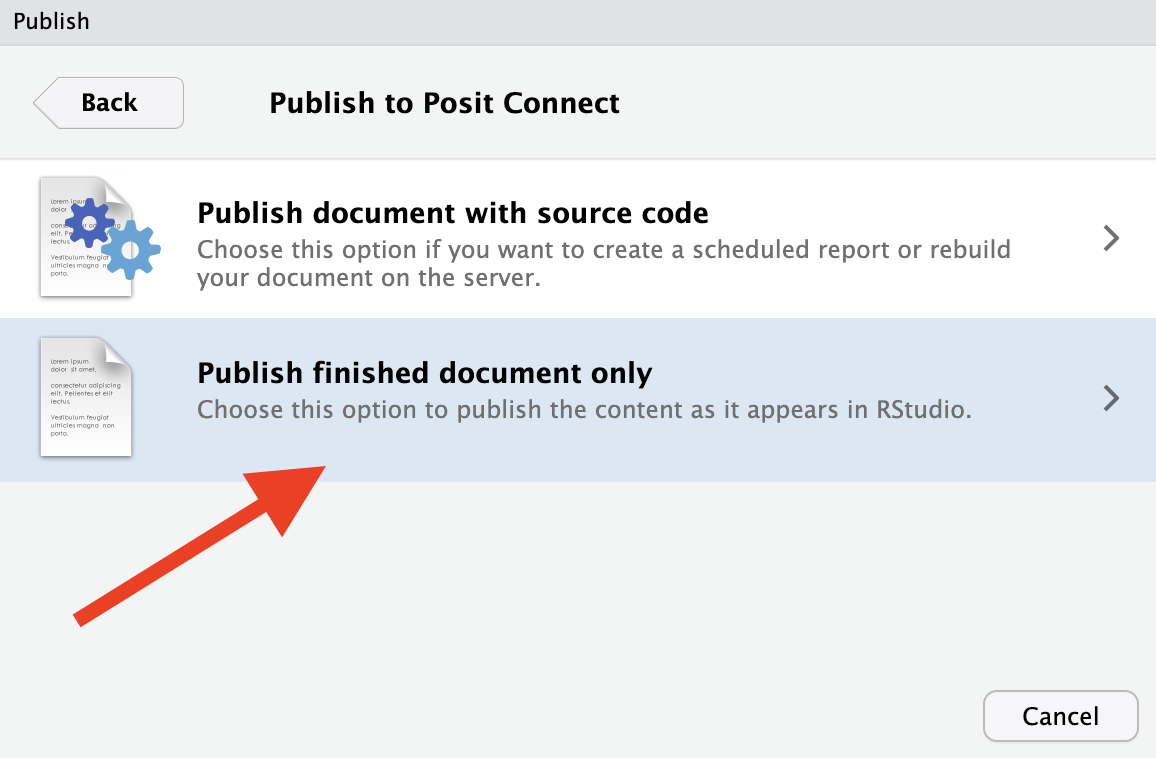The width and height of the screenshot is (1156, 758).
Task: Expand chevron for publish finished document only
Action: (1110, 398)
